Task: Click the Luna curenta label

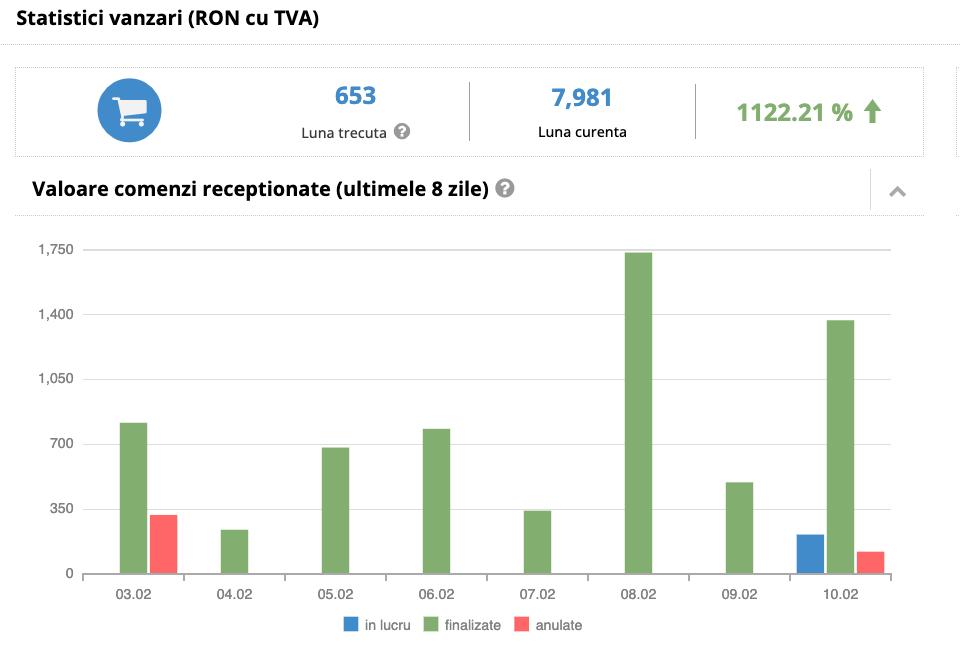Action: (582, 132)
